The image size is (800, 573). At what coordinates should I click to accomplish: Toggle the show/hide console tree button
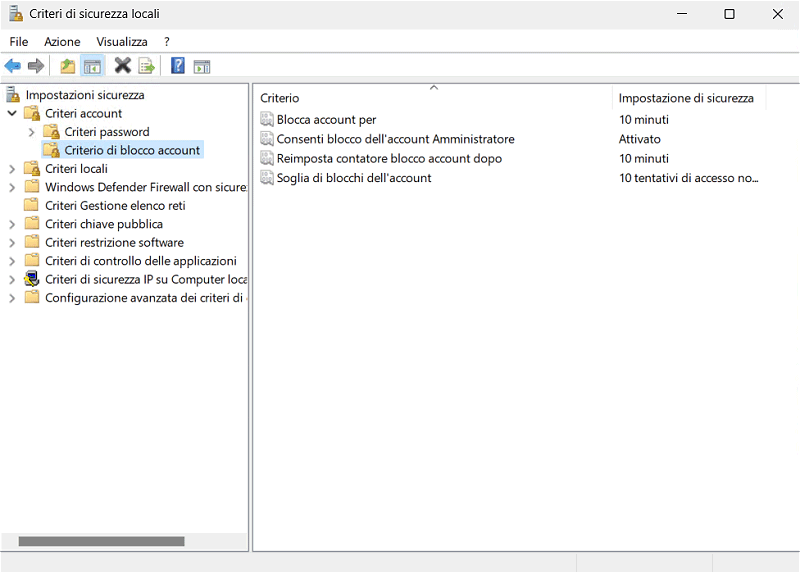pos(92,66)
